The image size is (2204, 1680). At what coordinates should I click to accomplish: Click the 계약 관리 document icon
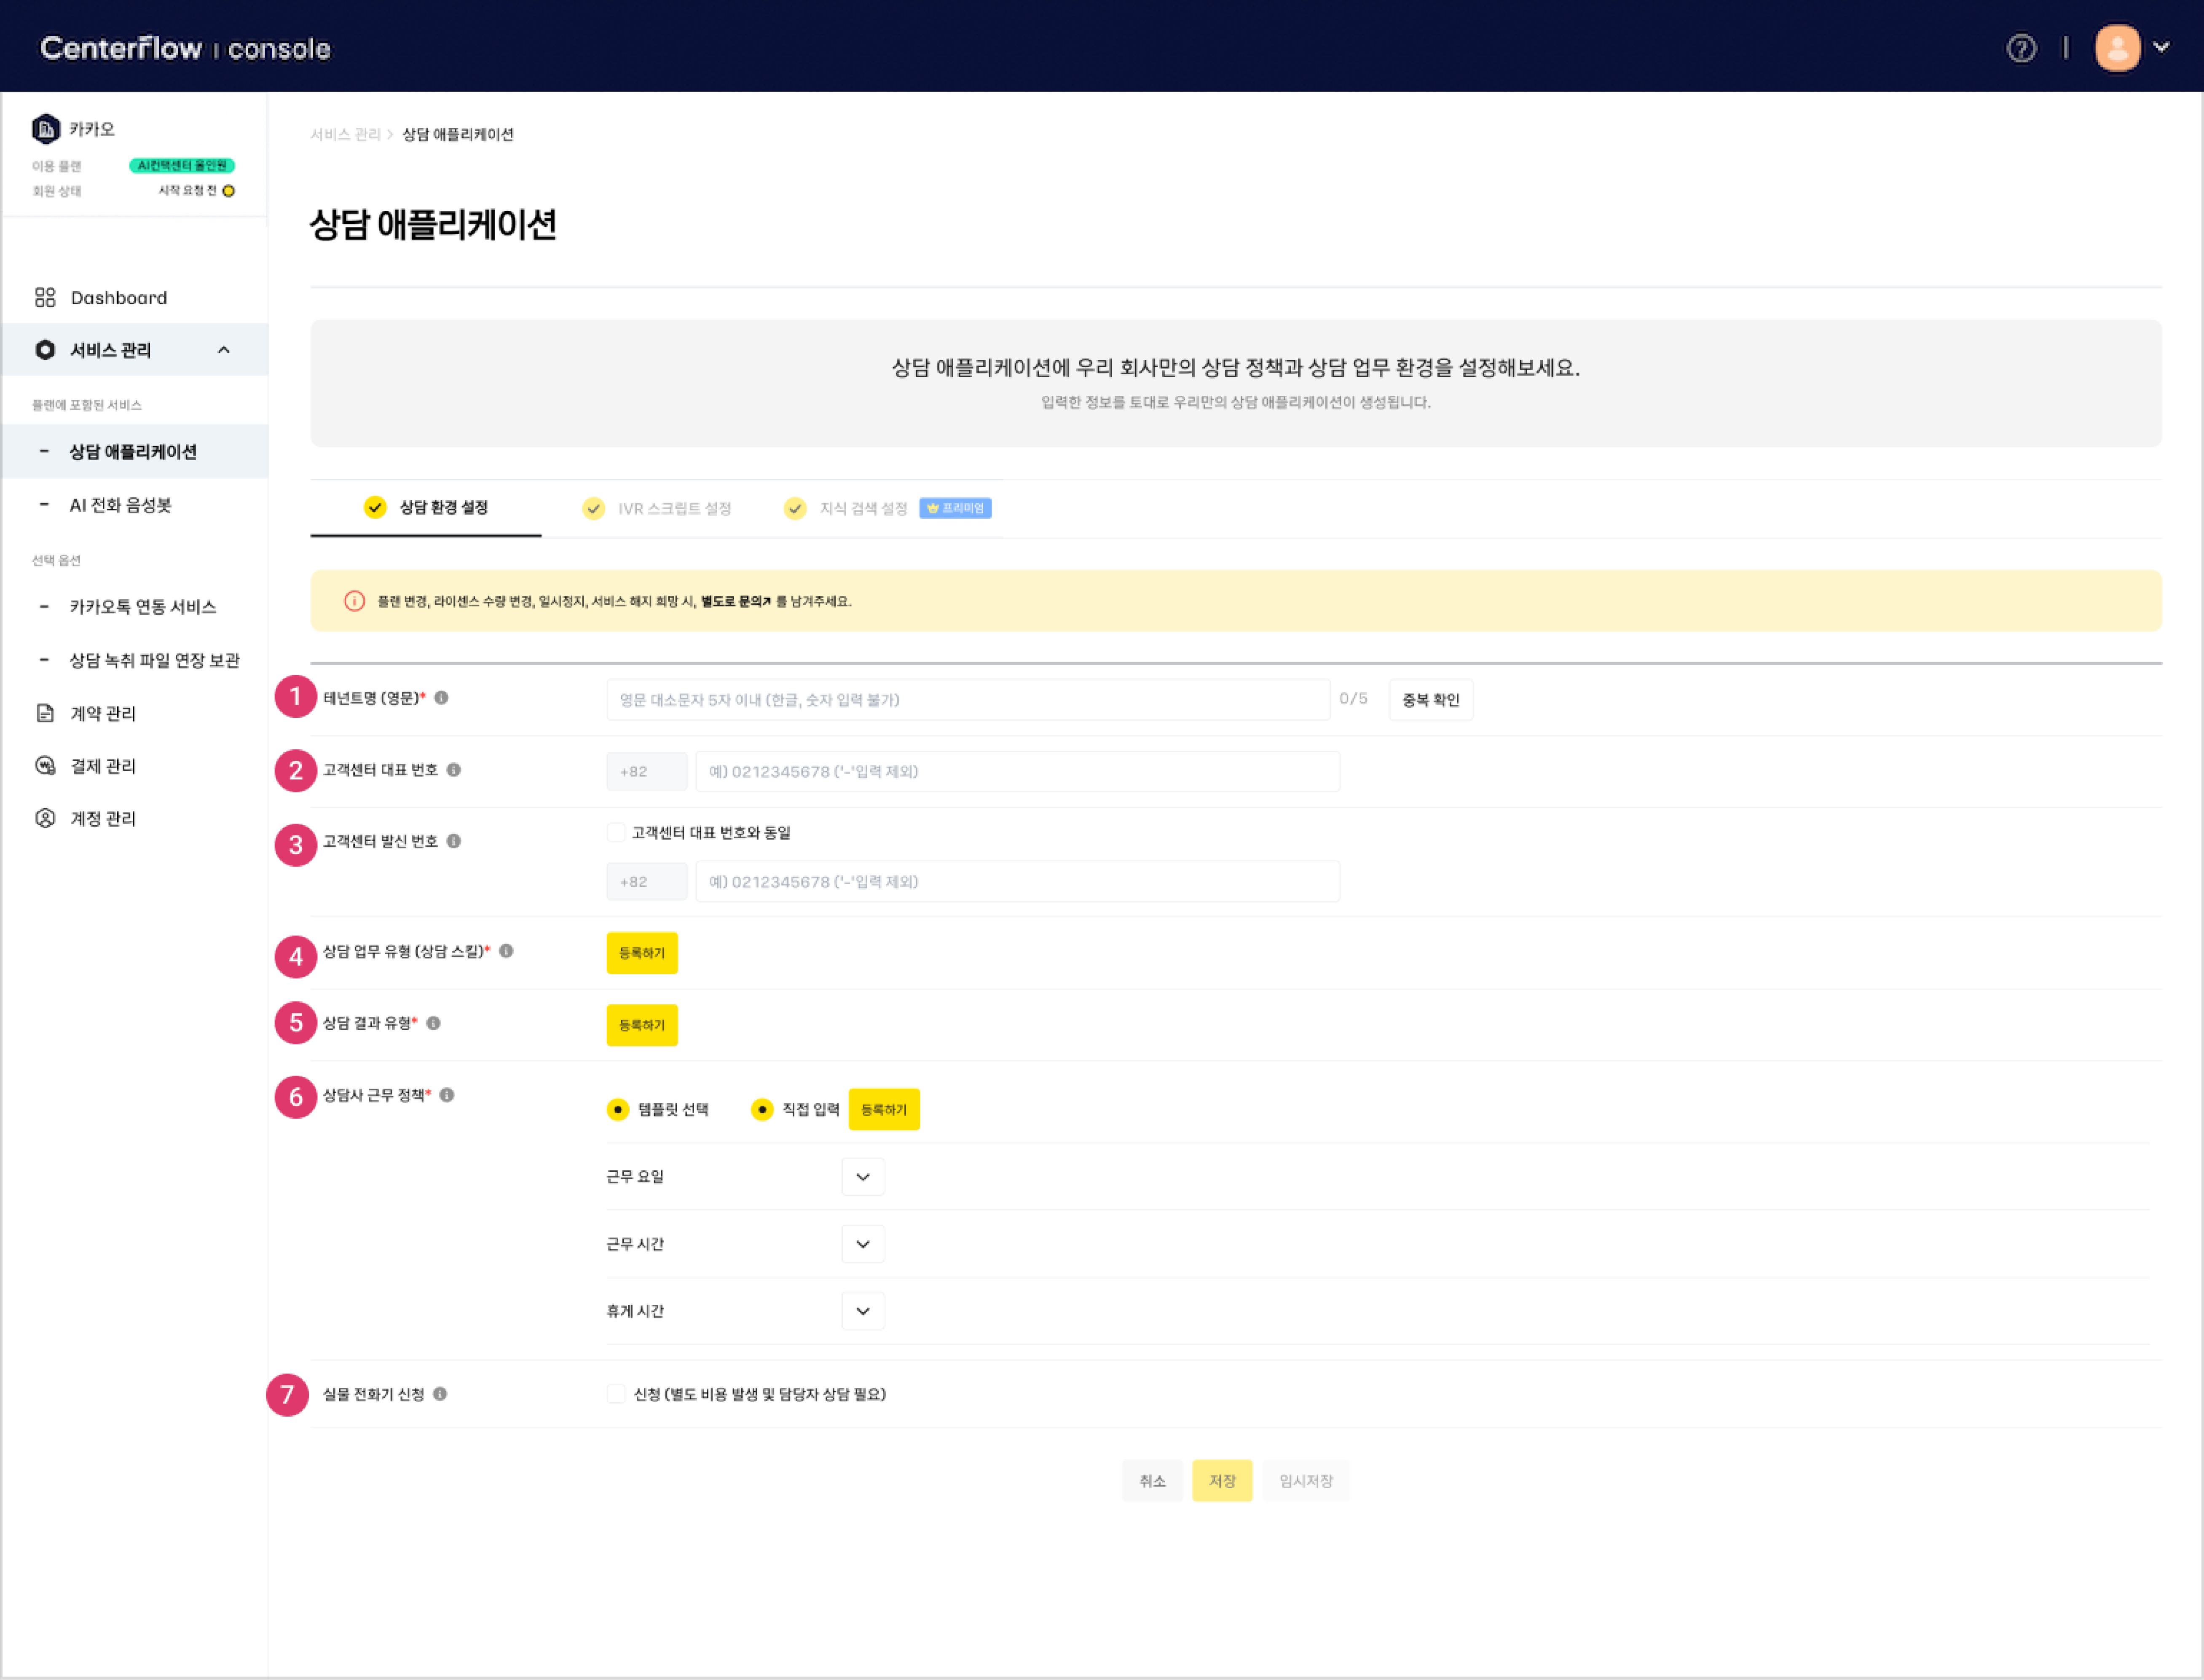(x=45, y=713)
